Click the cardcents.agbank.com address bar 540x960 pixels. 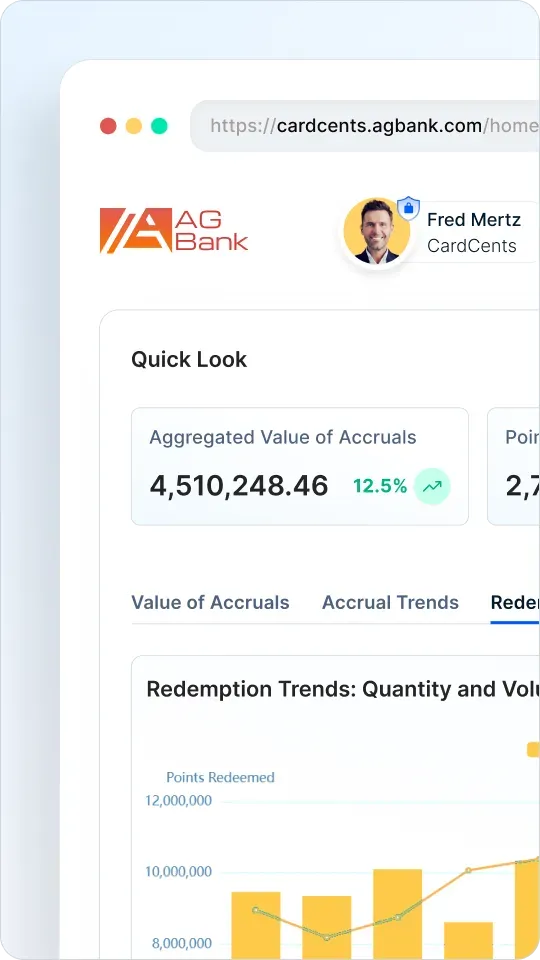coord(366,126)
